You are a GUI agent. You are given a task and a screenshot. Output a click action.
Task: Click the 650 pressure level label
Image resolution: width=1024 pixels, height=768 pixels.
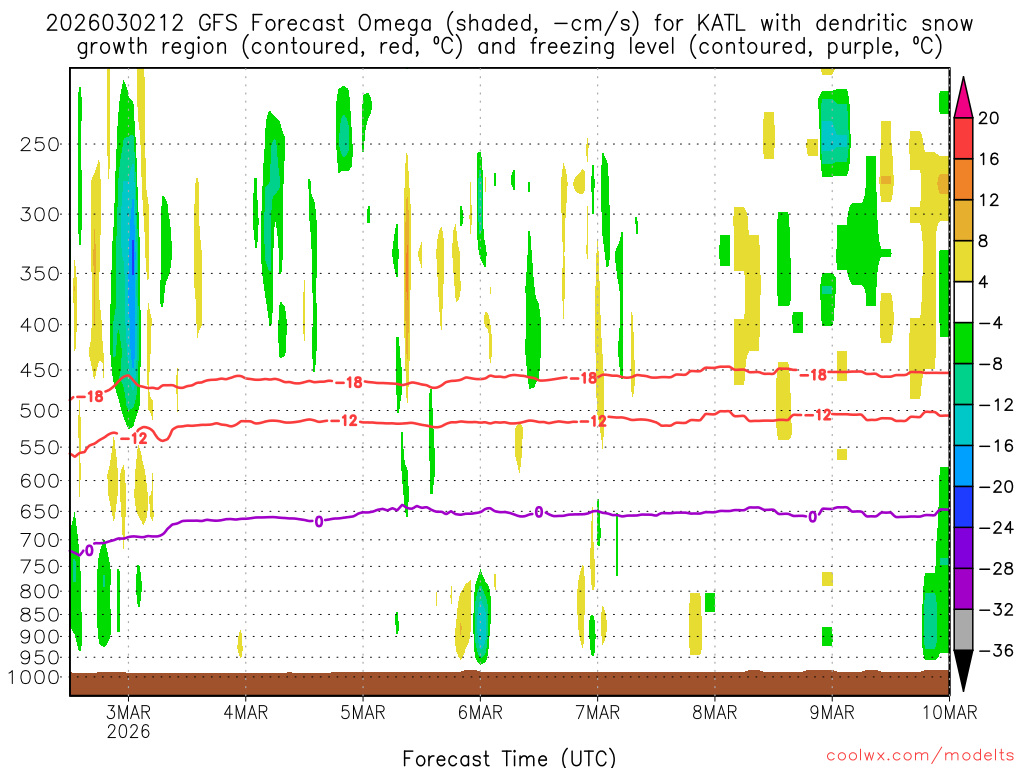(40, 511)
